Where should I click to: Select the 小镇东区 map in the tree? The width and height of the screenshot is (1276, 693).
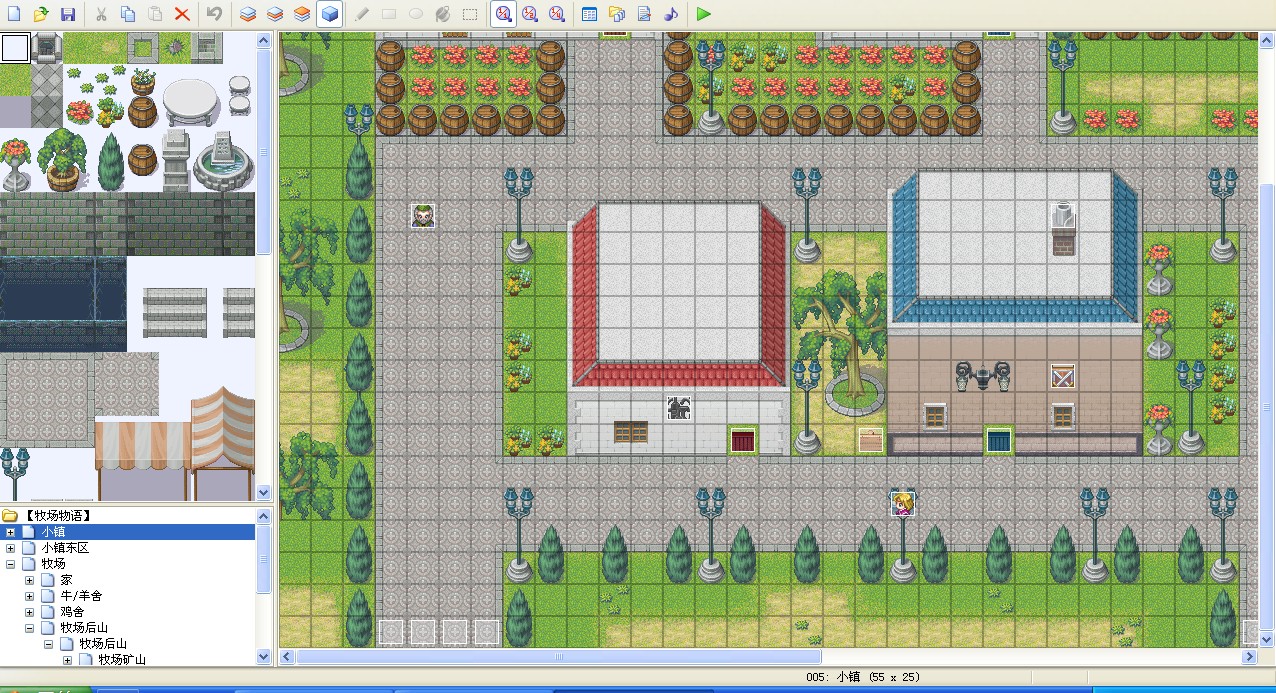[65, 548]
